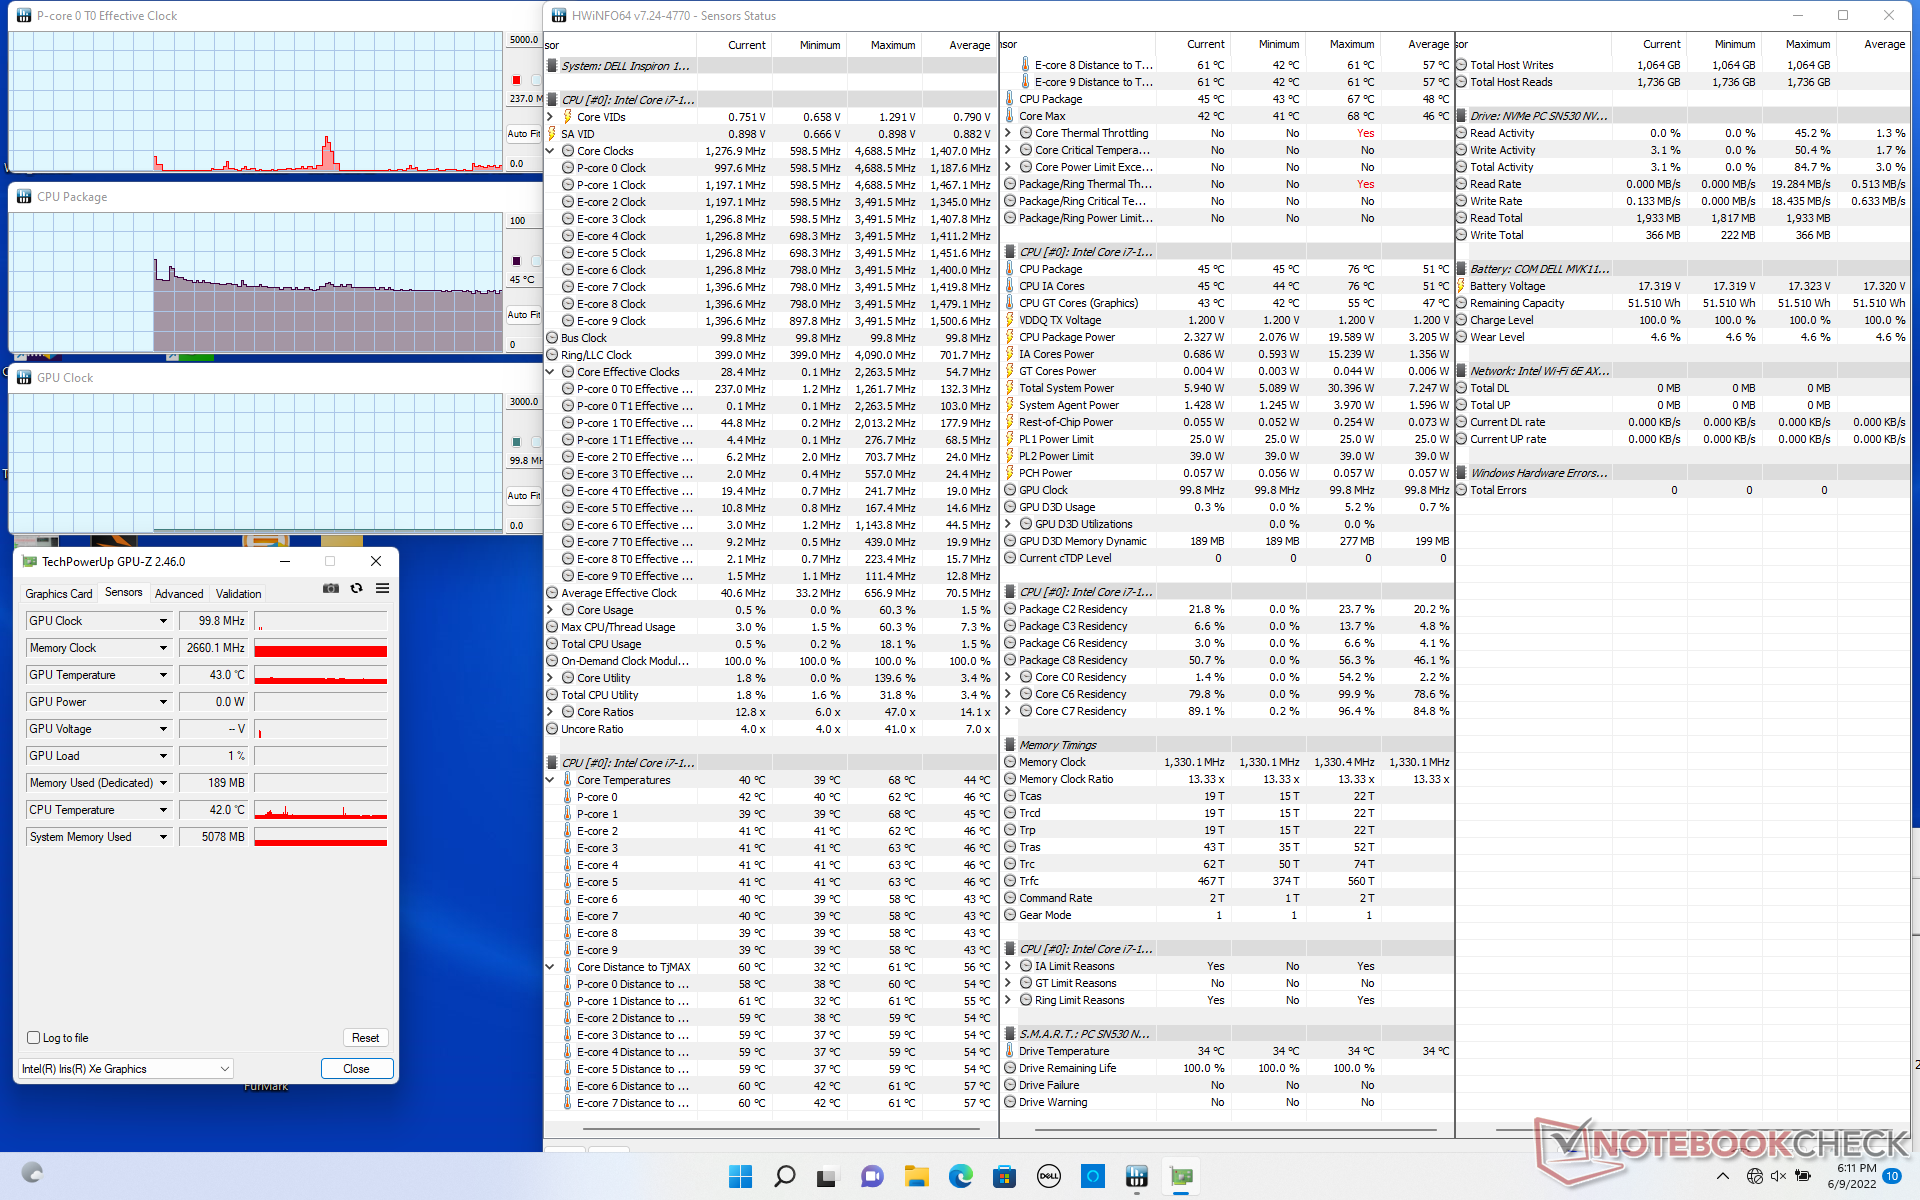Select the Sensors tab in GPU-Z
Viewport: 1920px width, 1200px height.
click(x=124, y=592)
